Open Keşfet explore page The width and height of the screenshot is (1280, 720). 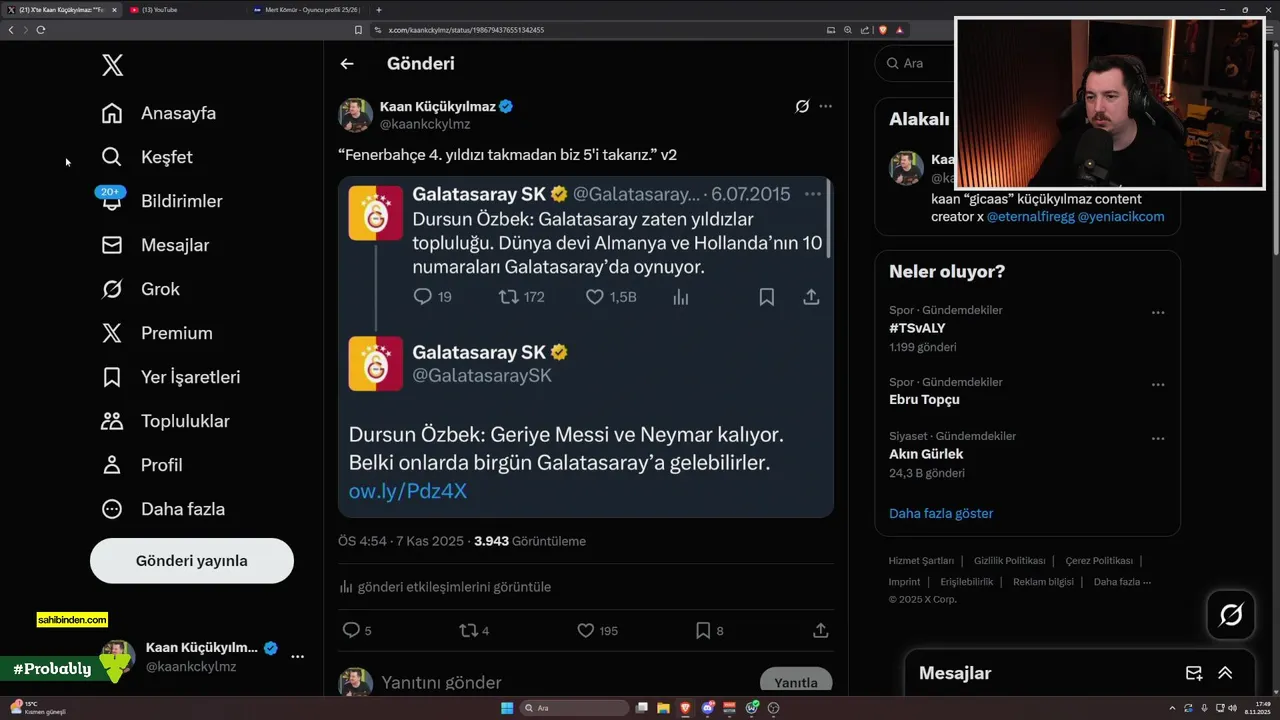[147, 157]
